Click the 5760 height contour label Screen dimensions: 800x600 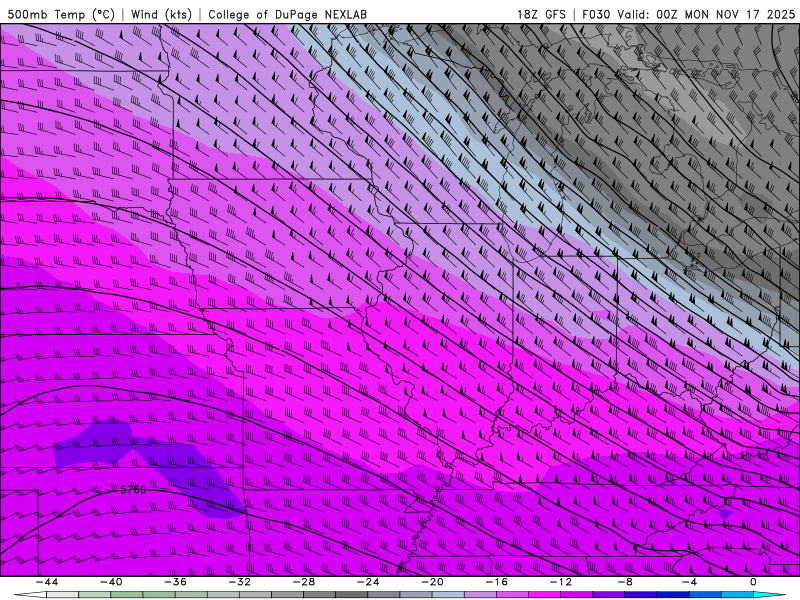tap(133, 490)
